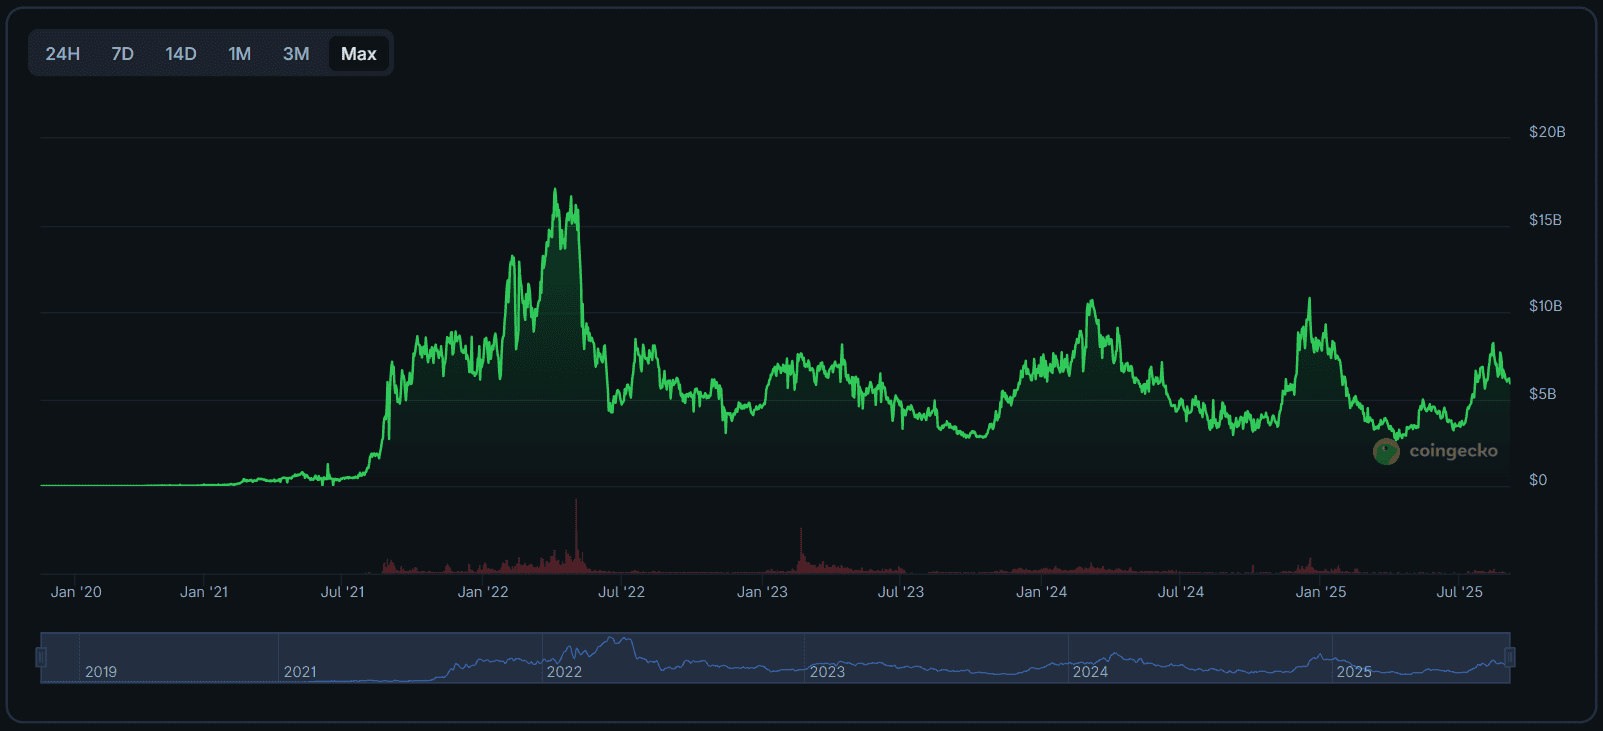The image size is (1603, 731).
Task: Click the 2024 marker in navigator
Action: (x=1090, y=672)
